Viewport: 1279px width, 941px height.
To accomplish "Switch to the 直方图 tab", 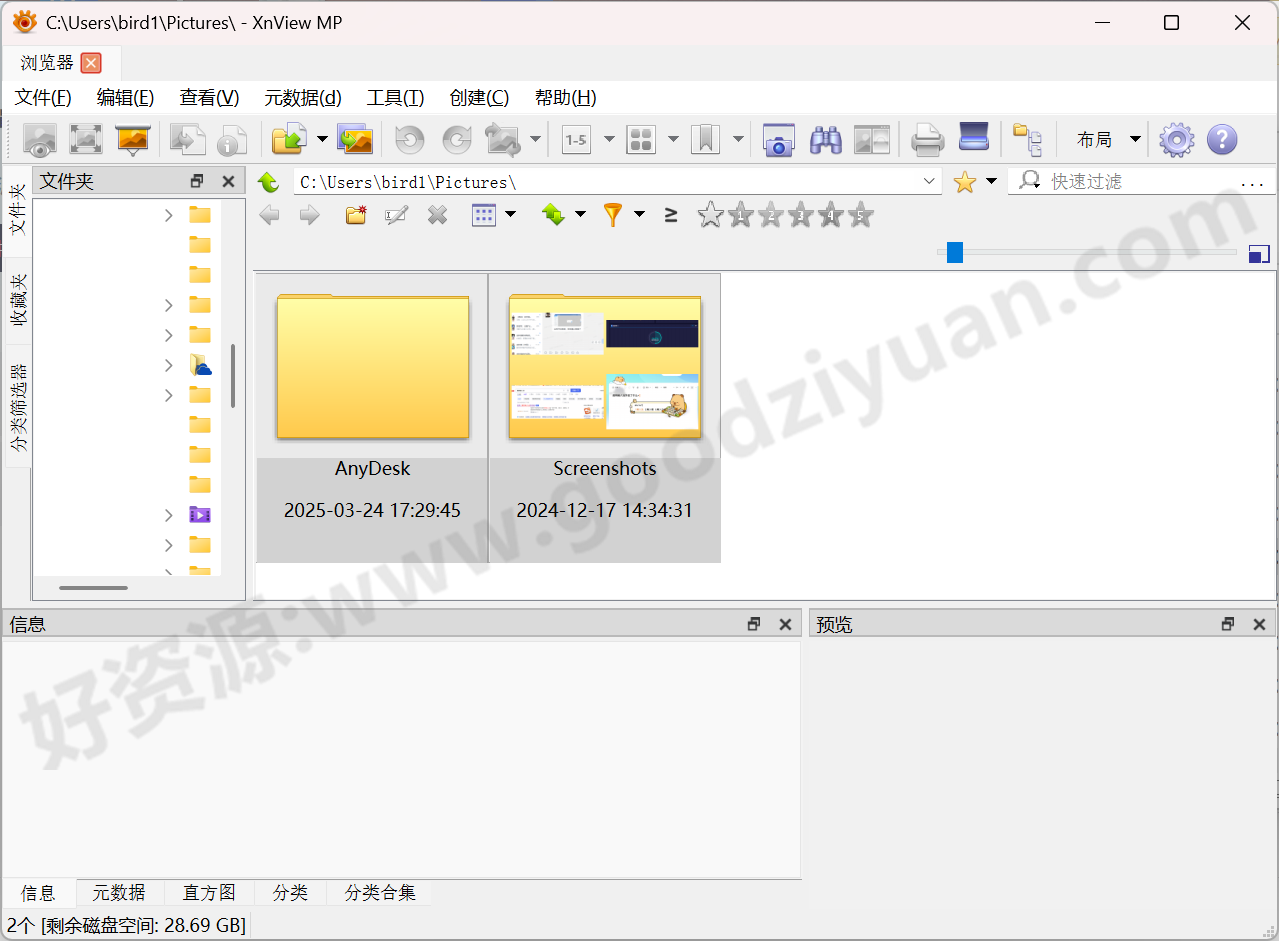I will [209, 893].
